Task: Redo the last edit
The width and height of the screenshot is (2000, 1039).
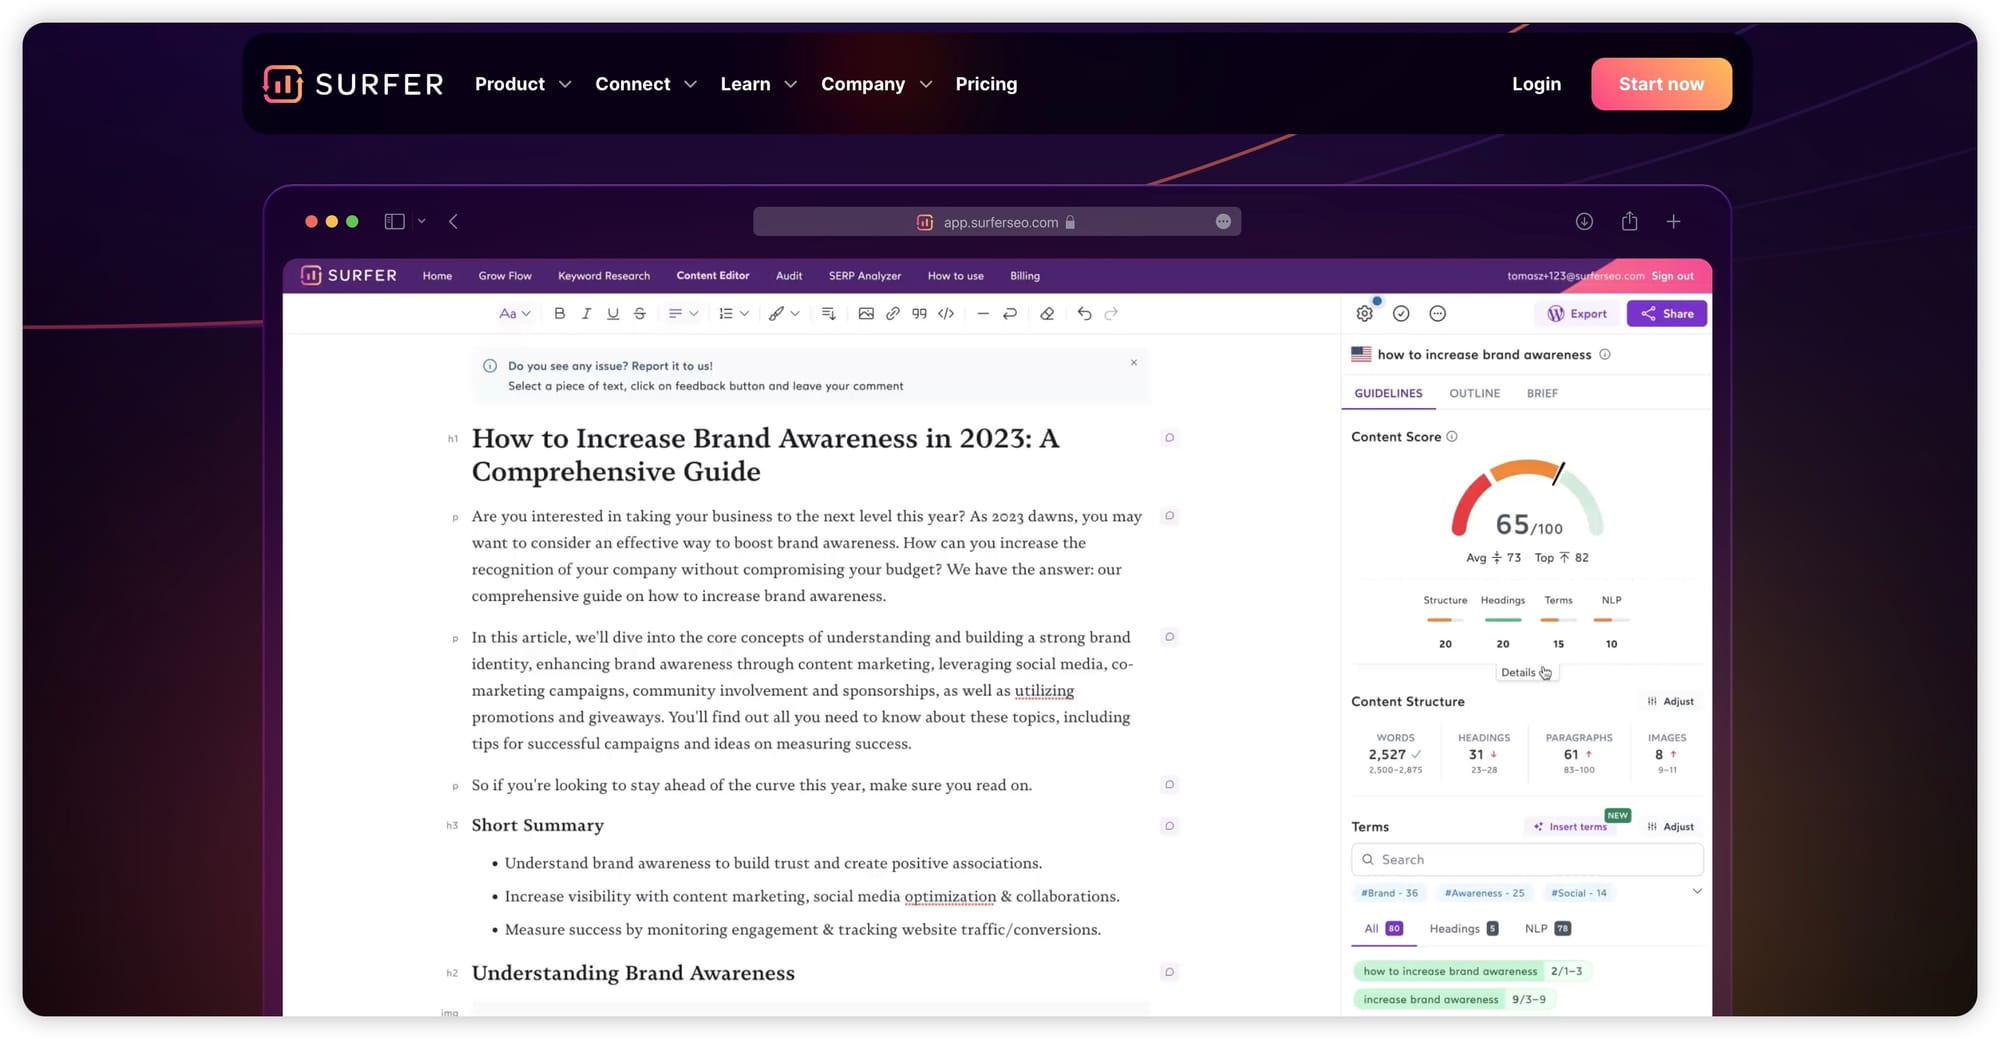Action: tap(1111, 314)
